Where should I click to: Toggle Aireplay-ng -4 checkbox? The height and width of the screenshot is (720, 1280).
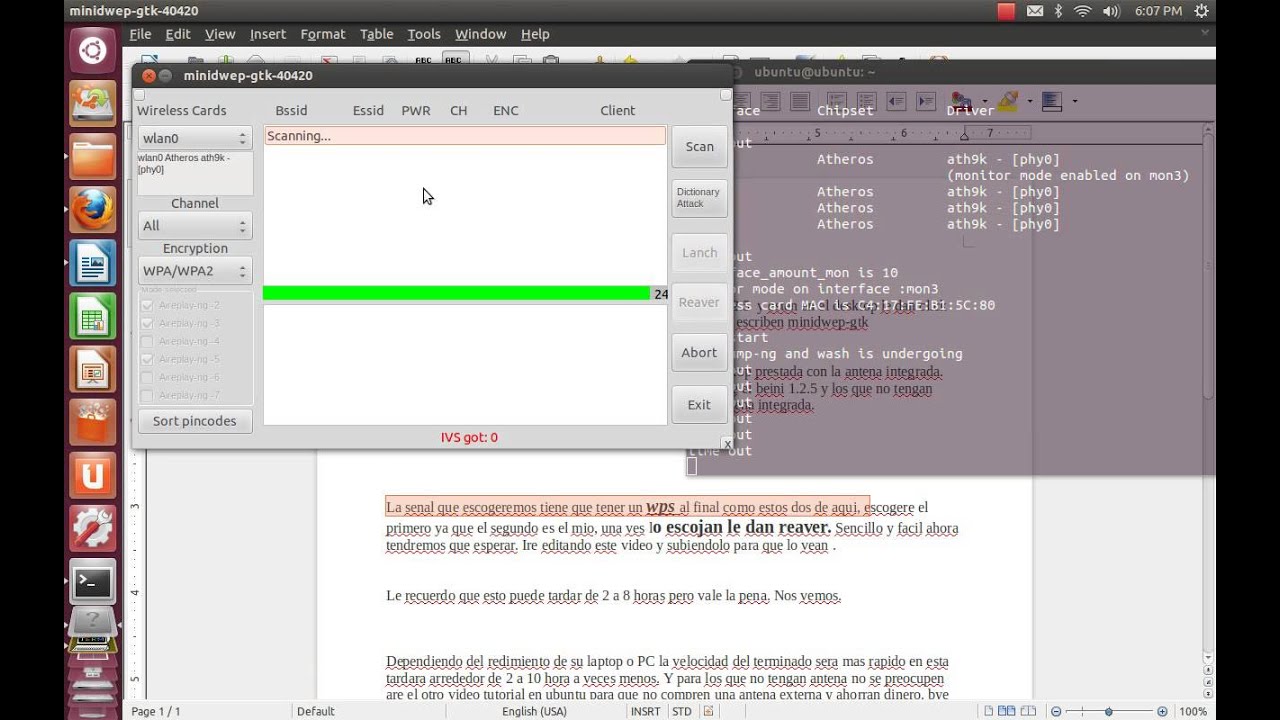148,341
